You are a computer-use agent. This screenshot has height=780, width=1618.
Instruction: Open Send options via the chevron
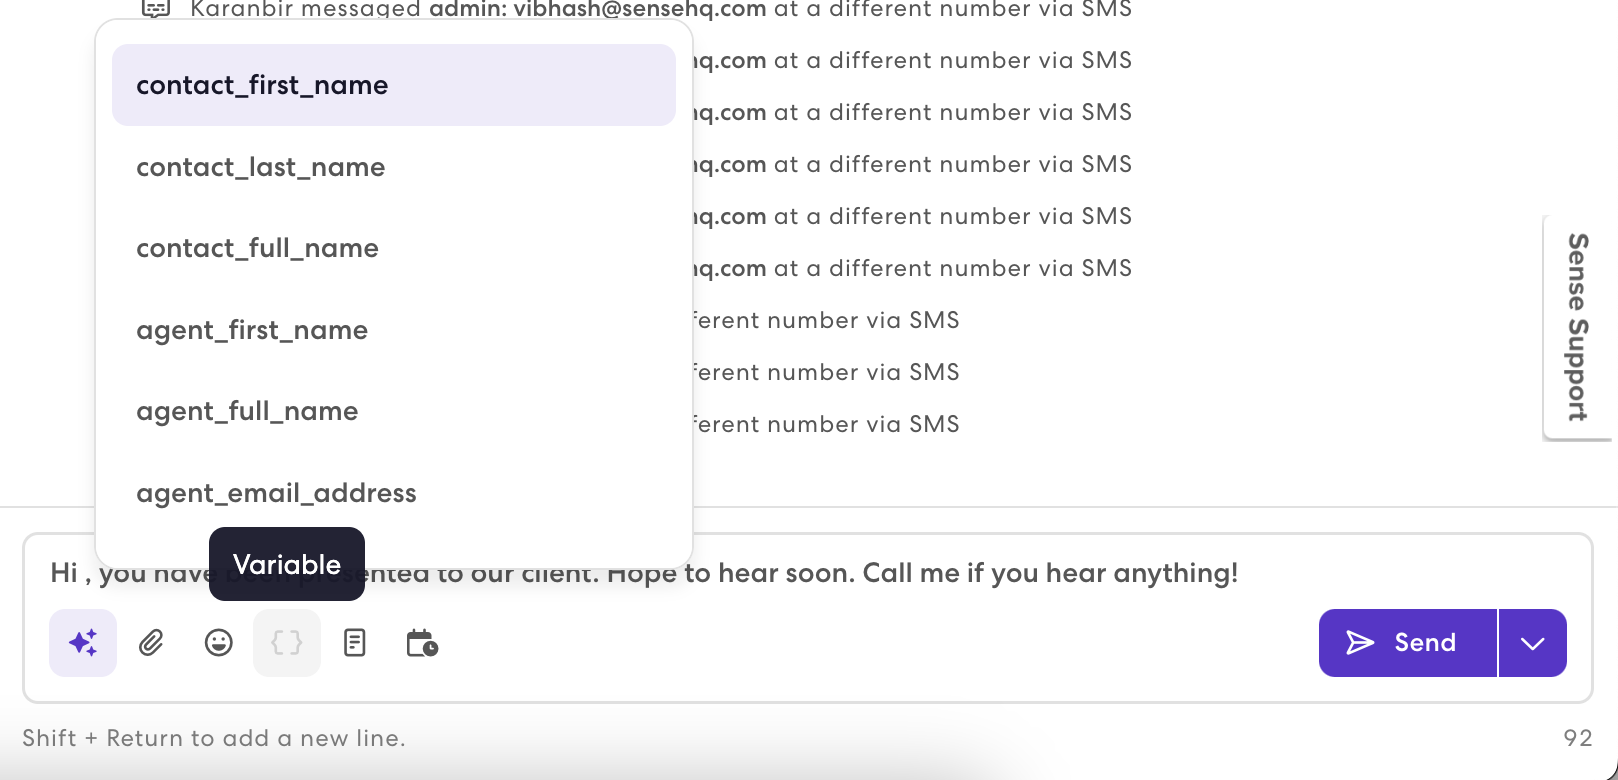point(1532,643)
